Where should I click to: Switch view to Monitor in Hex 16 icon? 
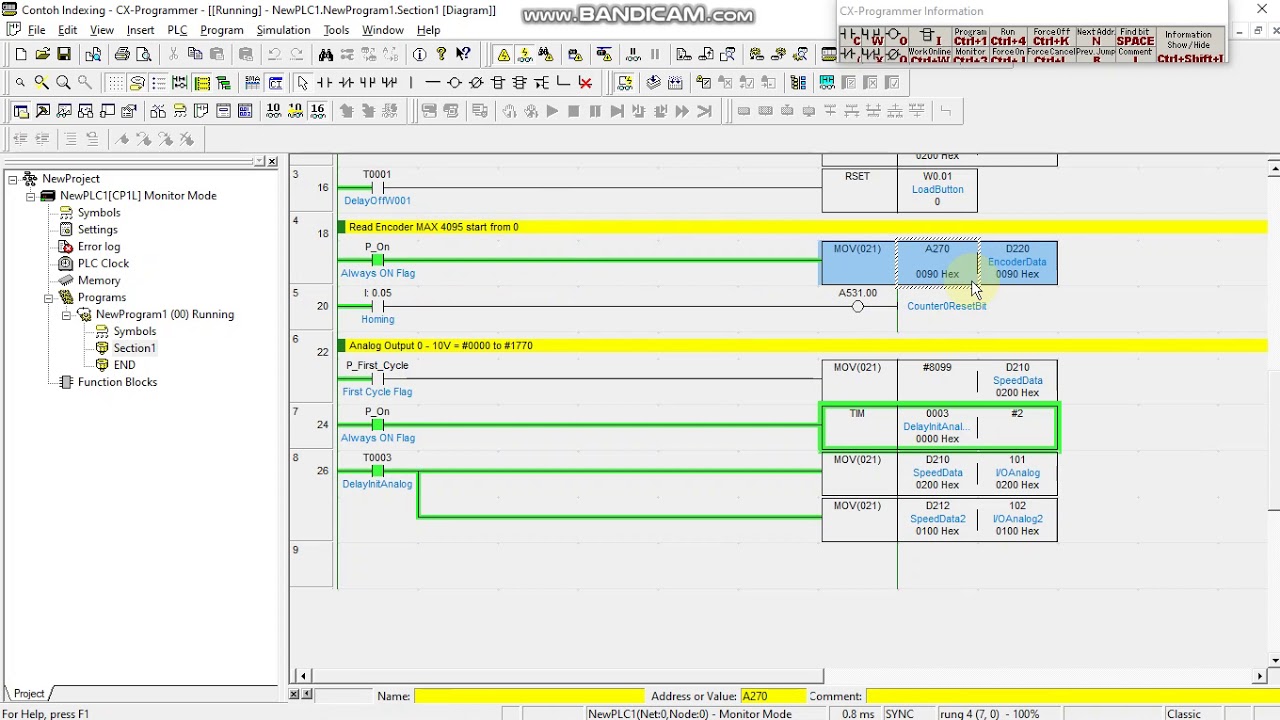coord(317,111)
